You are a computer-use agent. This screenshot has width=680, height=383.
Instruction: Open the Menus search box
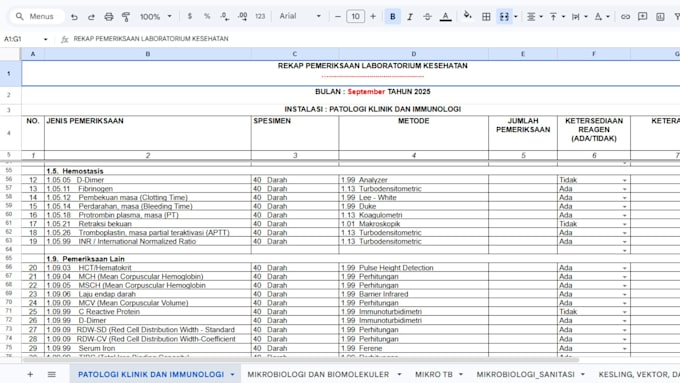click(x=37, y=16)
